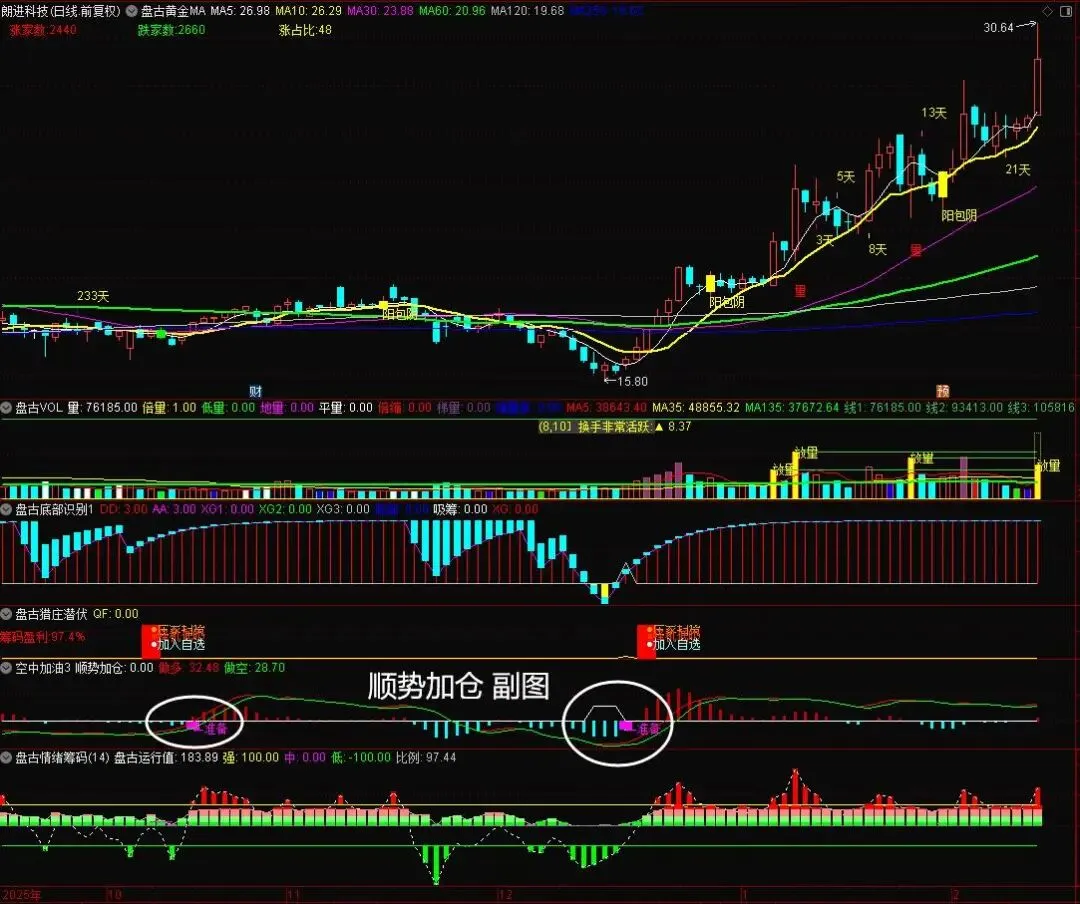1080x904 pixels.
Task: Open the 盘古猎庄潜伏 indicator dropdown icon
Action: coord(6,613)
